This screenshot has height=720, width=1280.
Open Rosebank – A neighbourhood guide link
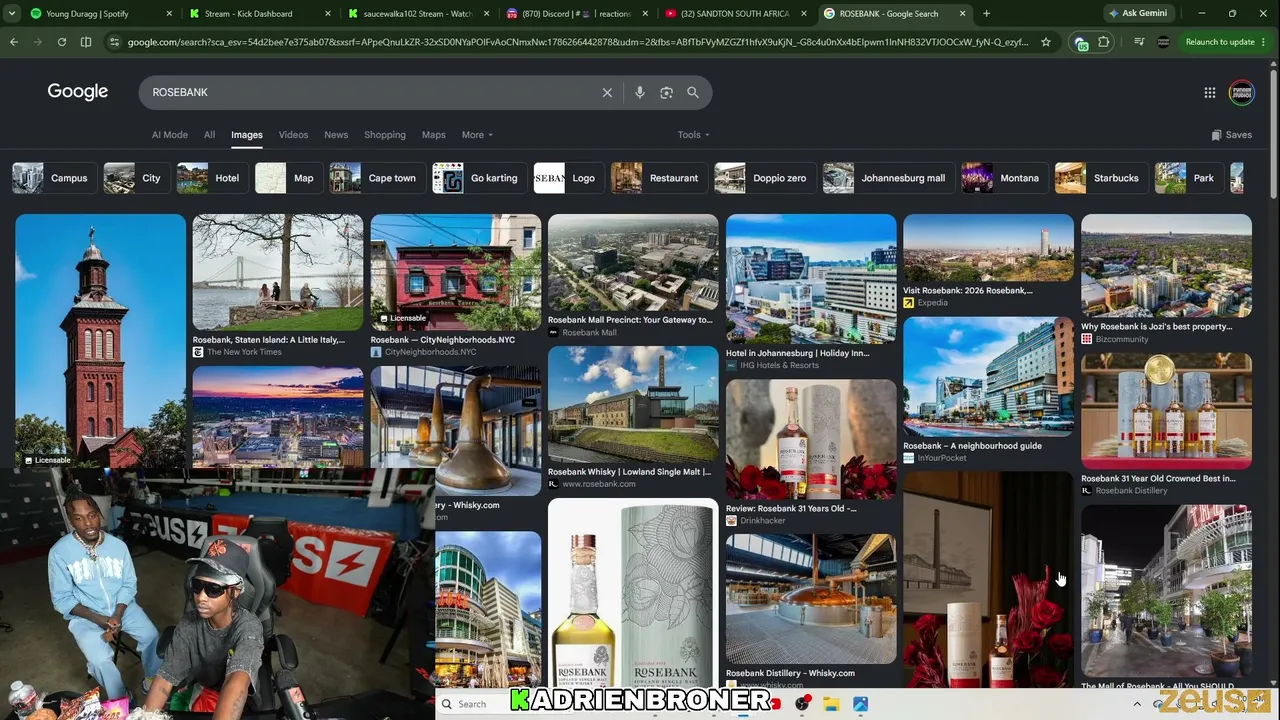tap(972, 446)
